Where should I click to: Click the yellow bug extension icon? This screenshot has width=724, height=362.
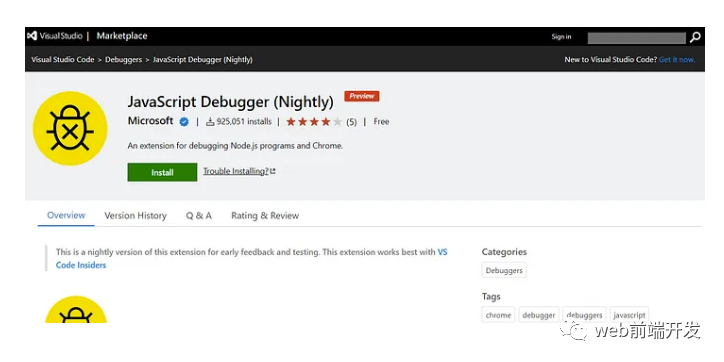70,128
